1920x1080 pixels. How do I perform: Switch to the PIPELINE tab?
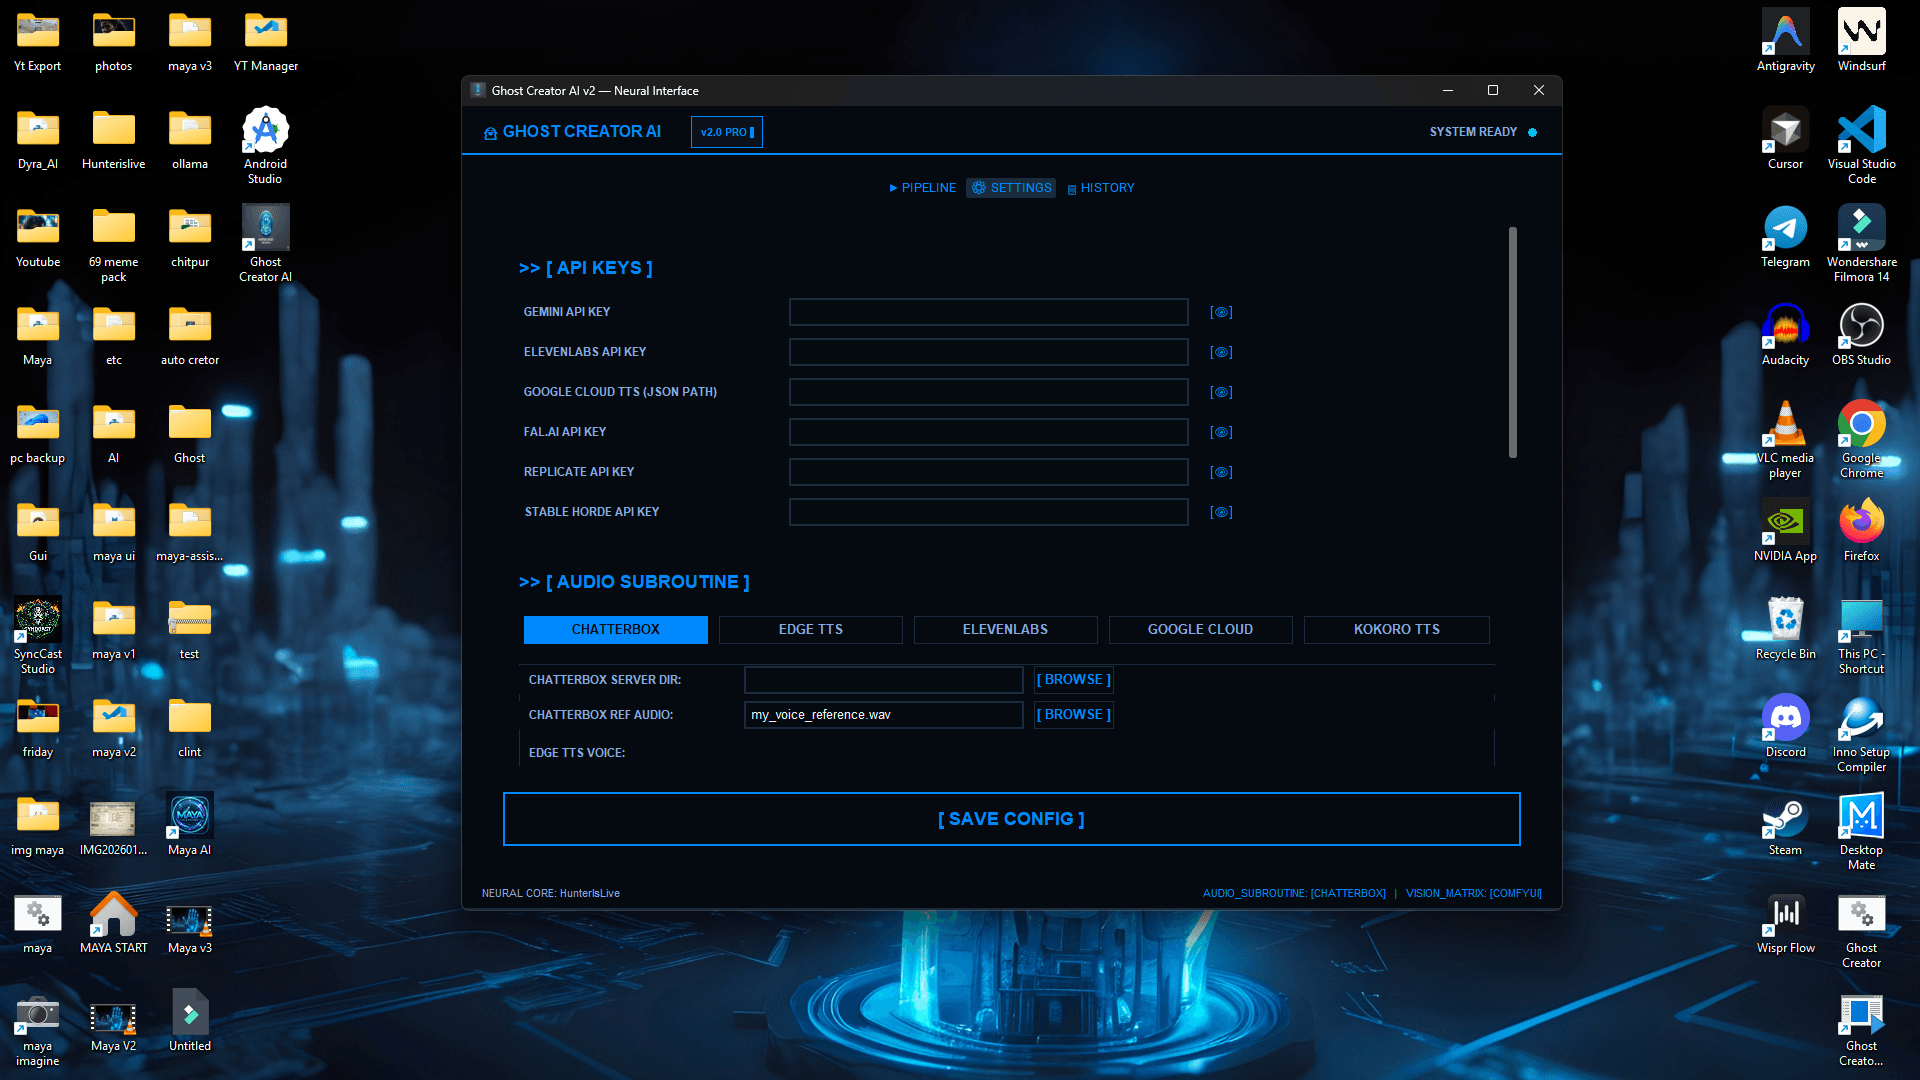(922, 188)
